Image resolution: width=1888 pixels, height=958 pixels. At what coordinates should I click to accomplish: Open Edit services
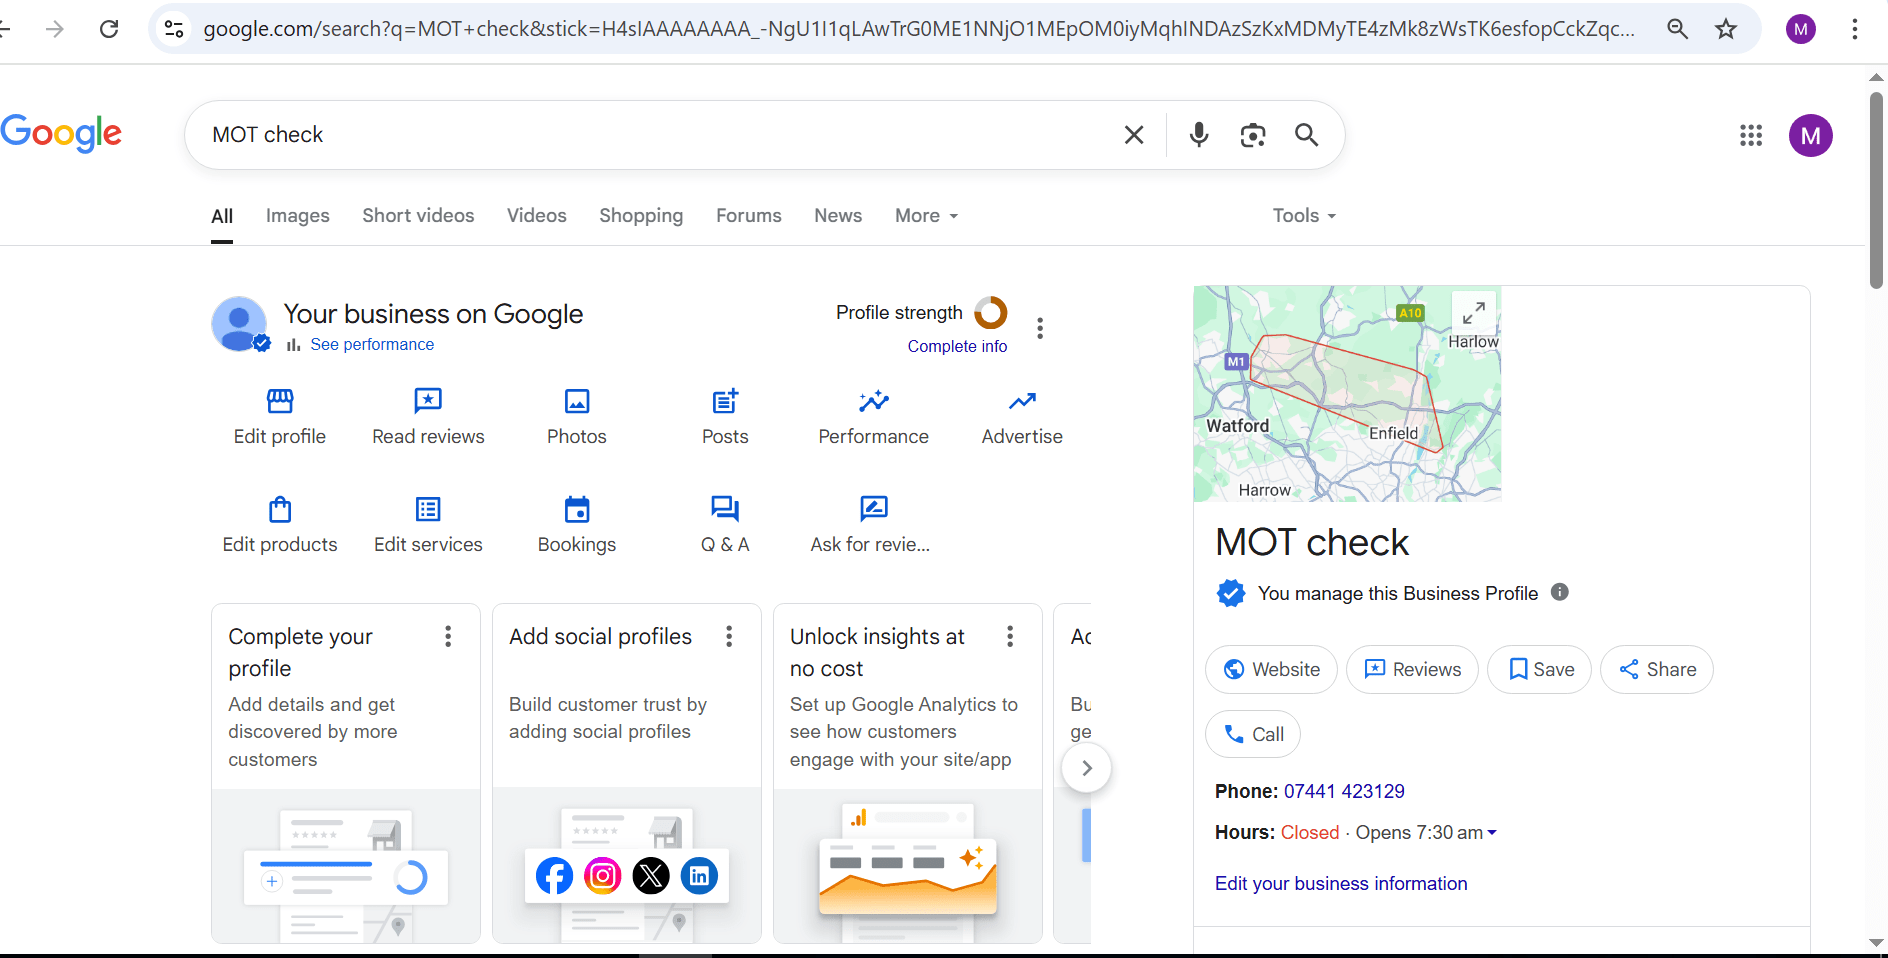428,525
